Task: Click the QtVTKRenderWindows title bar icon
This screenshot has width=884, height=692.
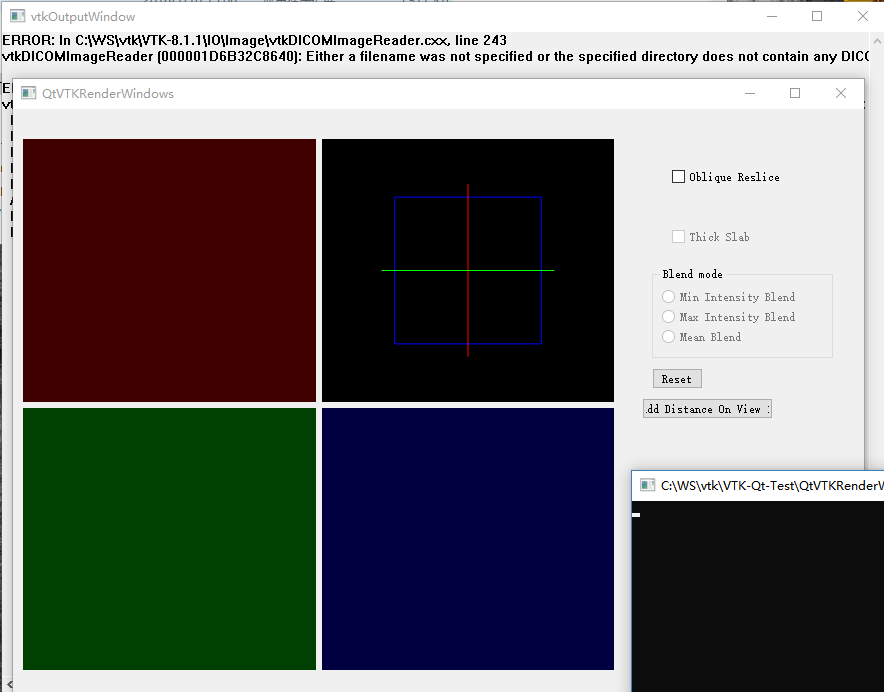Action: tap(29, 93)
